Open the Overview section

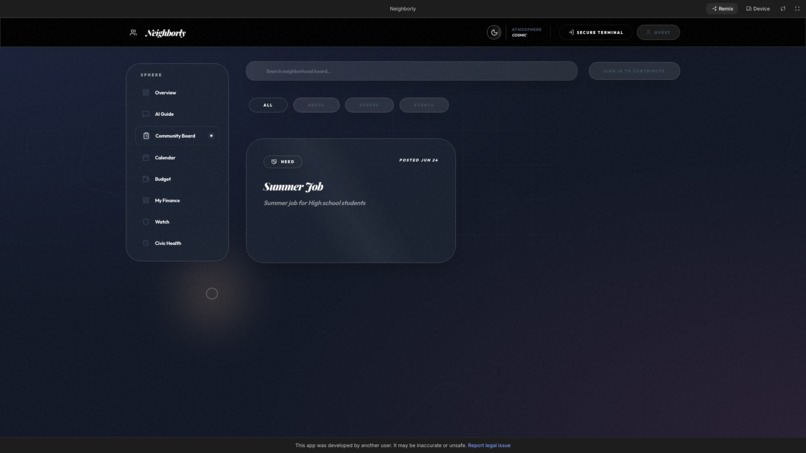click(x=177, y=93)
